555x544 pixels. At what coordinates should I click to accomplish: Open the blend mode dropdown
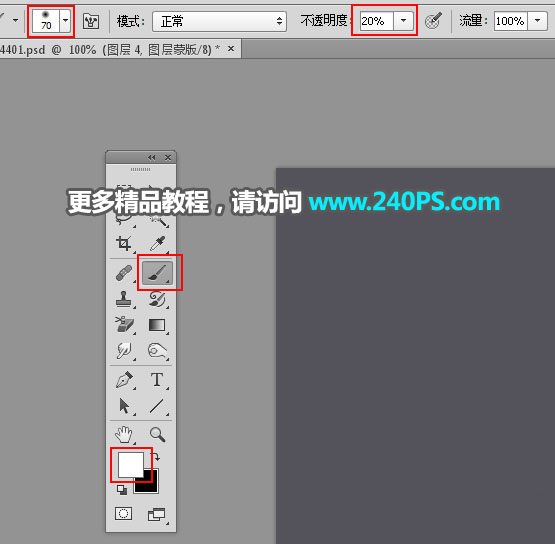point(219,21)
